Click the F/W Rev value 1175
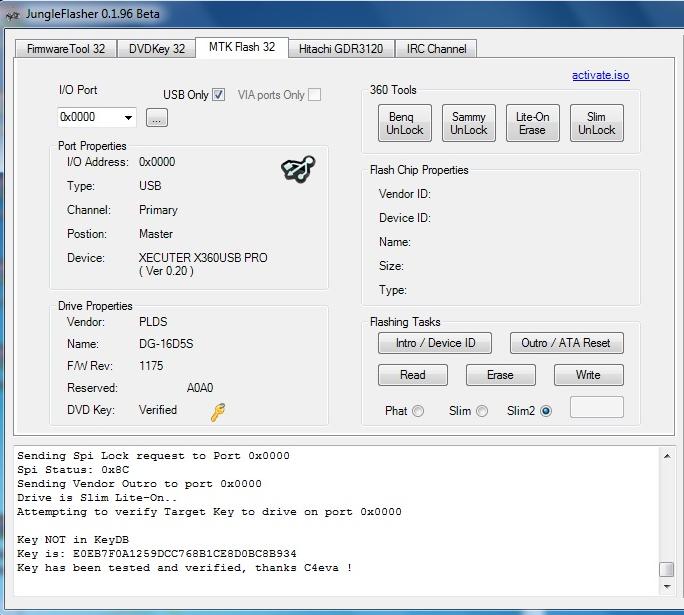The height and width of the screenshot is (615, 684). (x=151, y=366)
